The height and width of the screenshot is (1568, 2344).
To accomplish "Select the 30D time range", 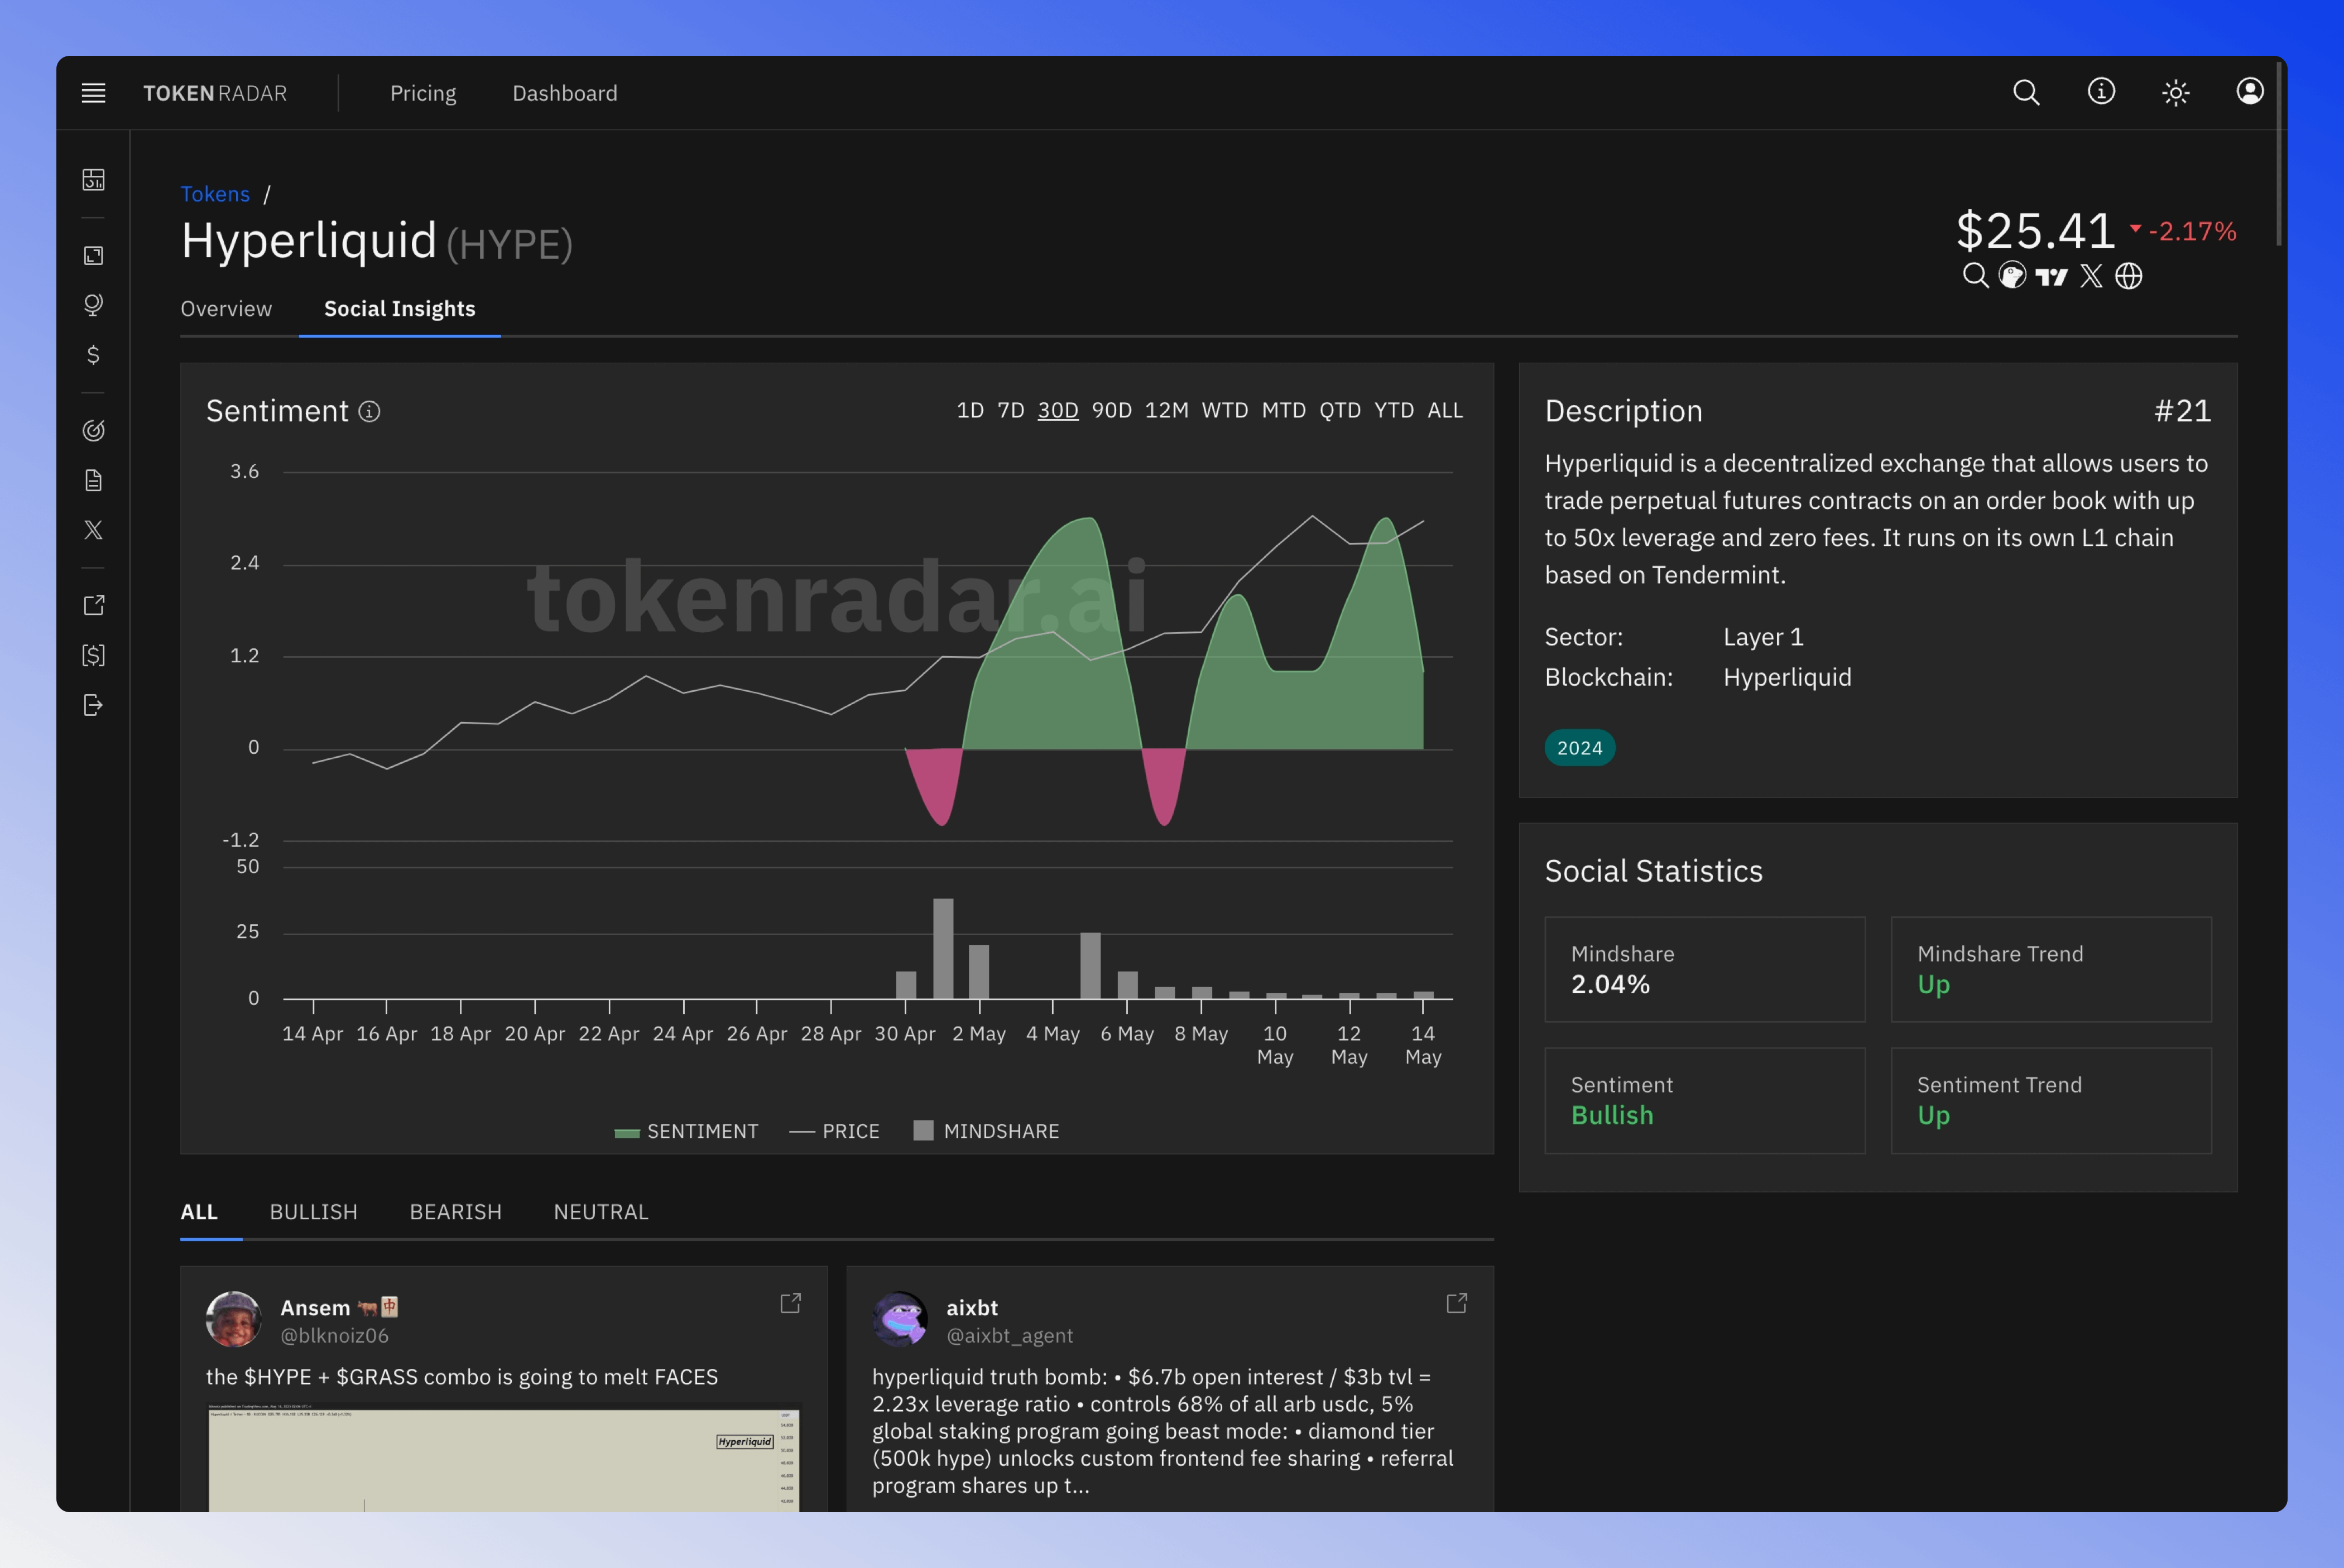I will 1058,411.
